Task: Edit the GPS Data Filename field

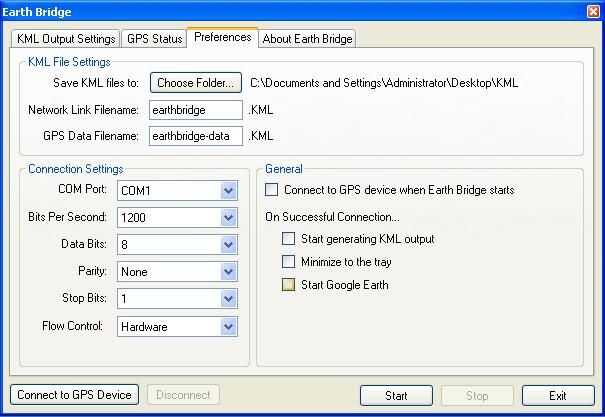Action: click(196, 136)
